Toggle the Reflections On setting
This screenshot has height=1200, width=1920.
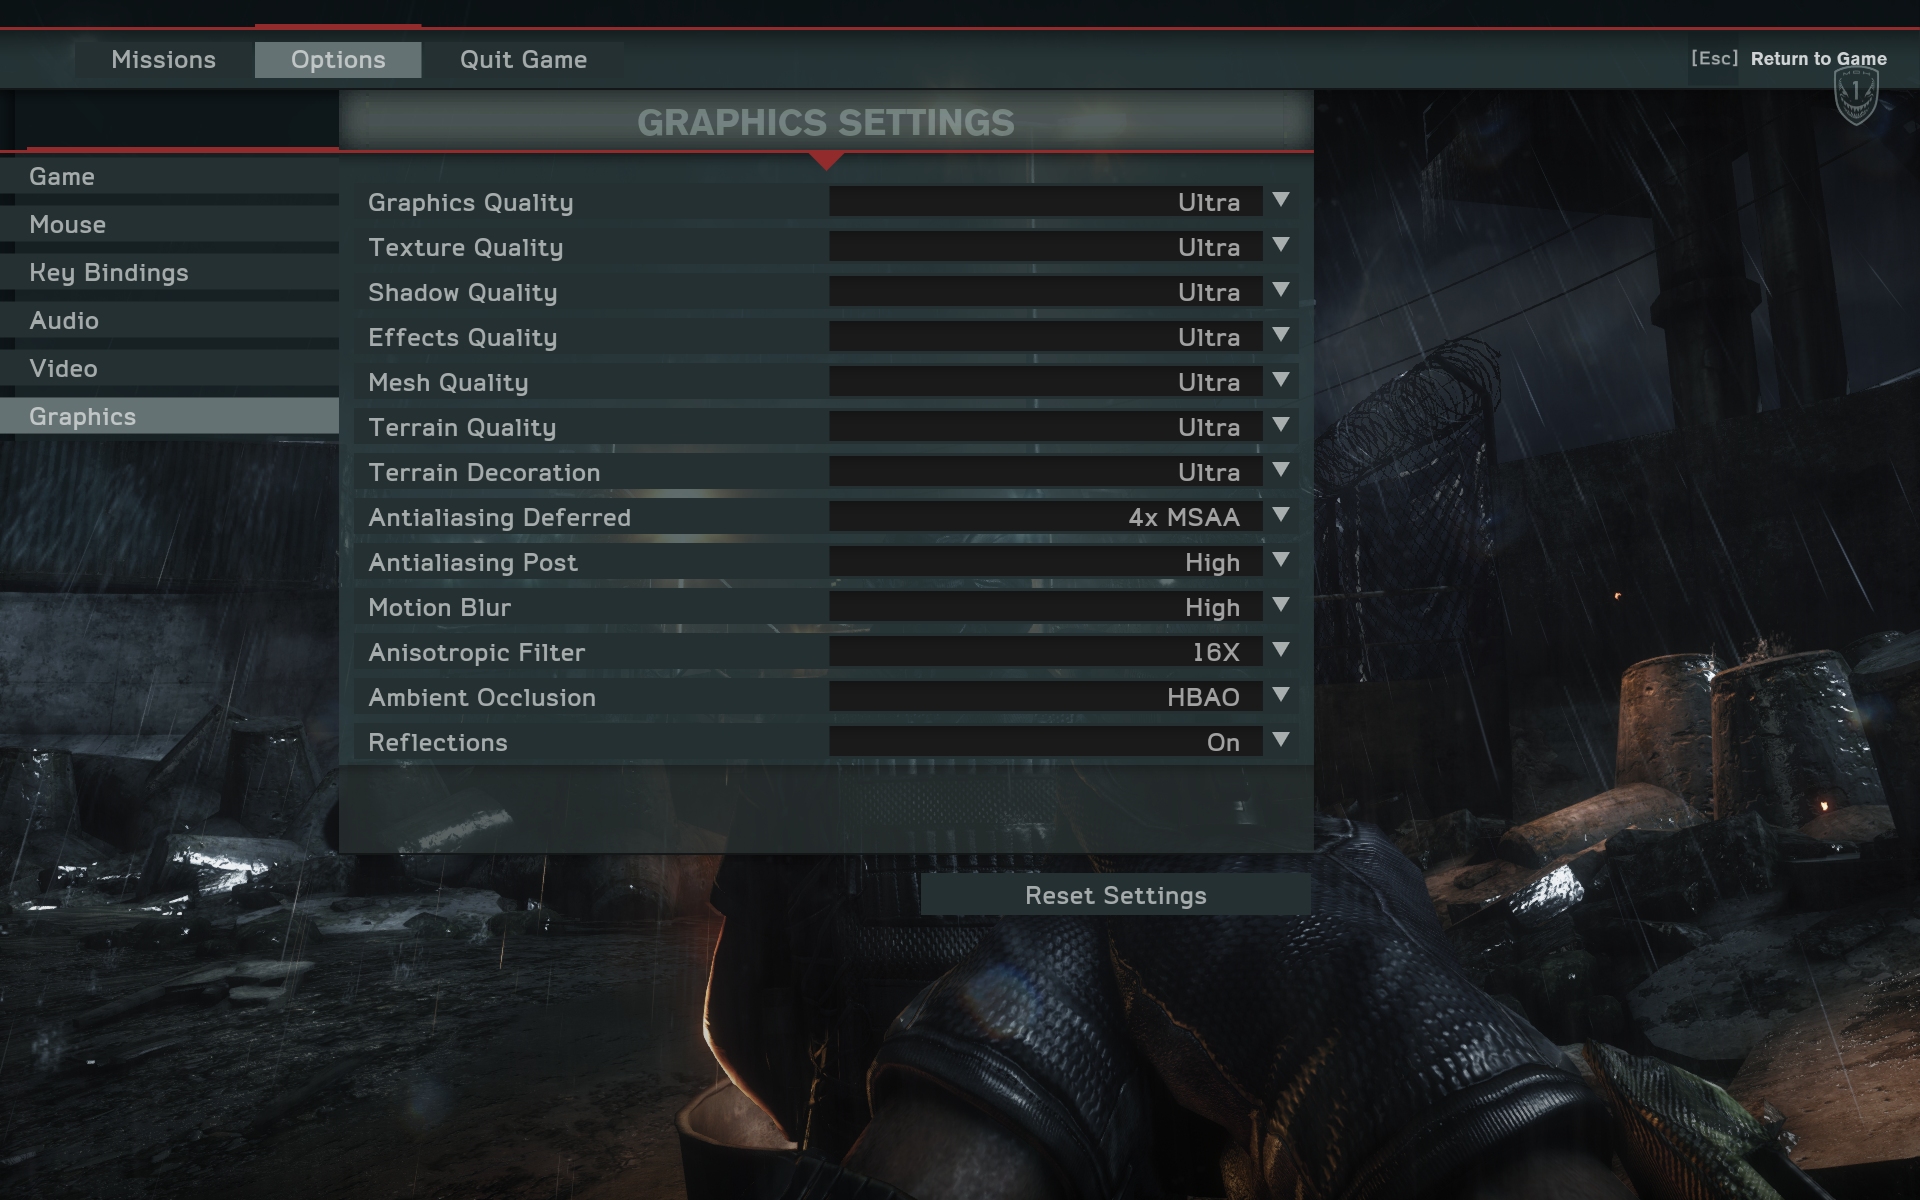[x=1045, y=742]
